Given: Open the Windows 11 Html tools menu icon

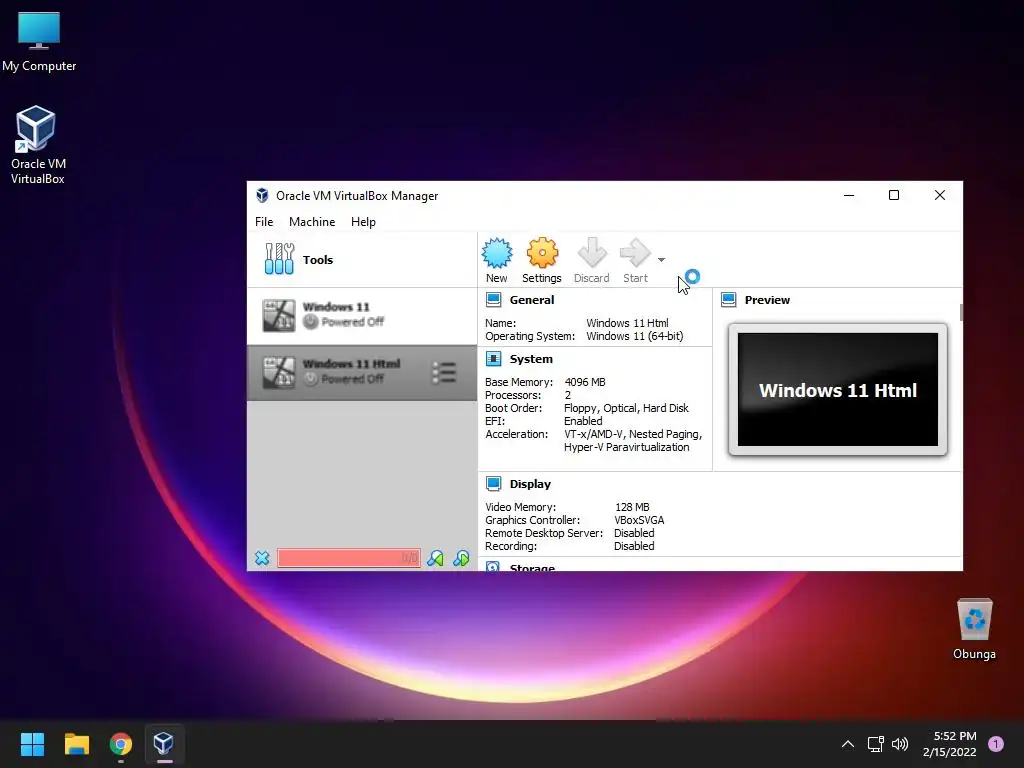Looking at the screenshot, I should pyautogui.click(x=444, y=372).
